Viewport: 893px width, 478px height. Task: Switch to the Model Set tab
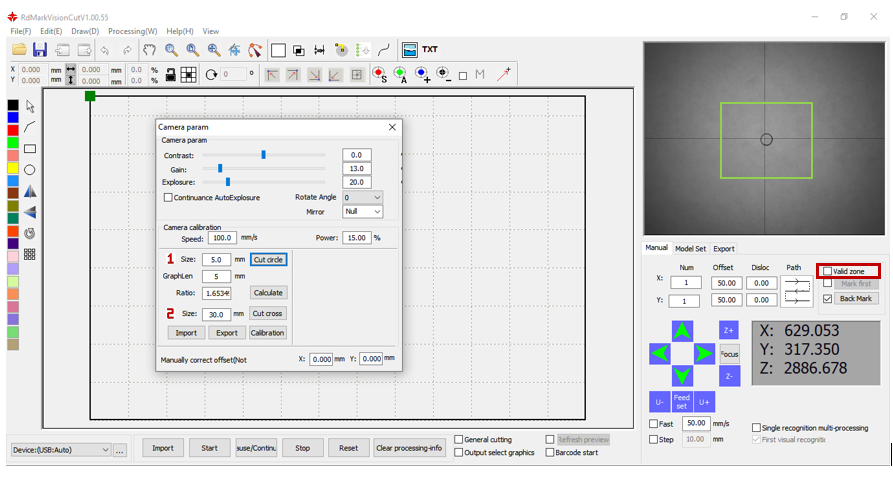690,248
